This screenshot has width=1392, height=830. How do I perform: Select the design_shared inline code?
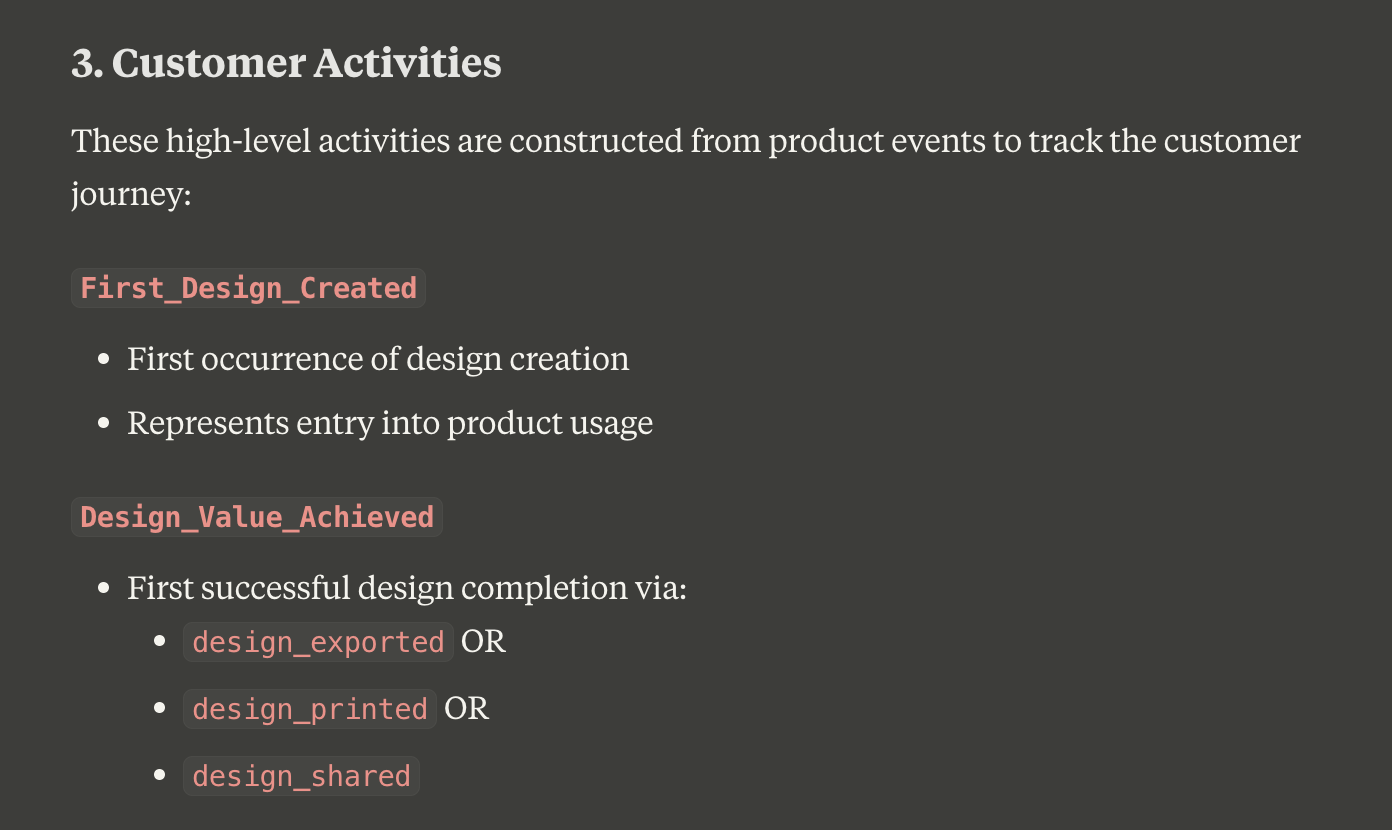[x=301, y=776]
